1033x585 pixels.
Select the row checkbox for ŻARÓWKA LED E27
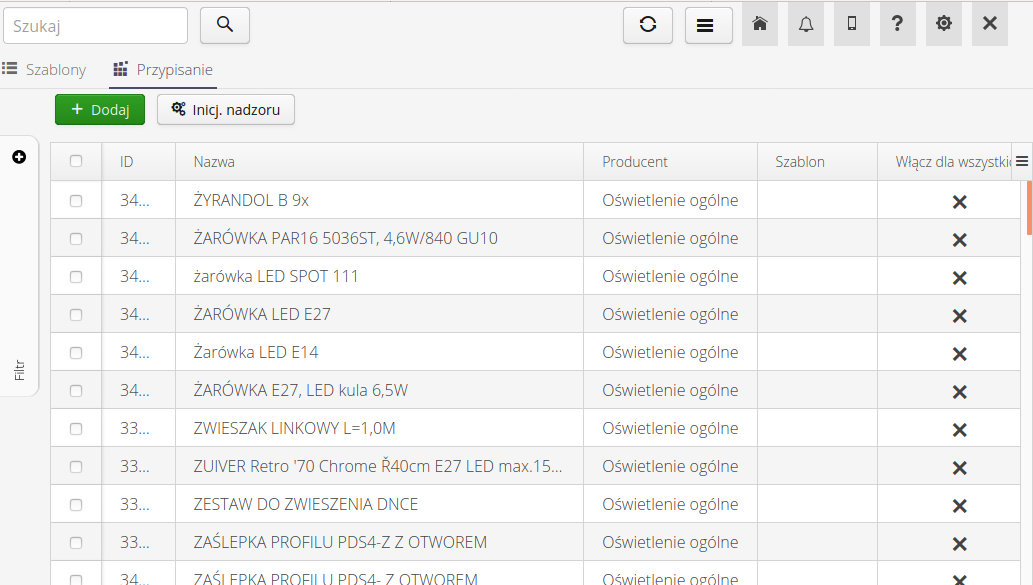tap(76, 314)
